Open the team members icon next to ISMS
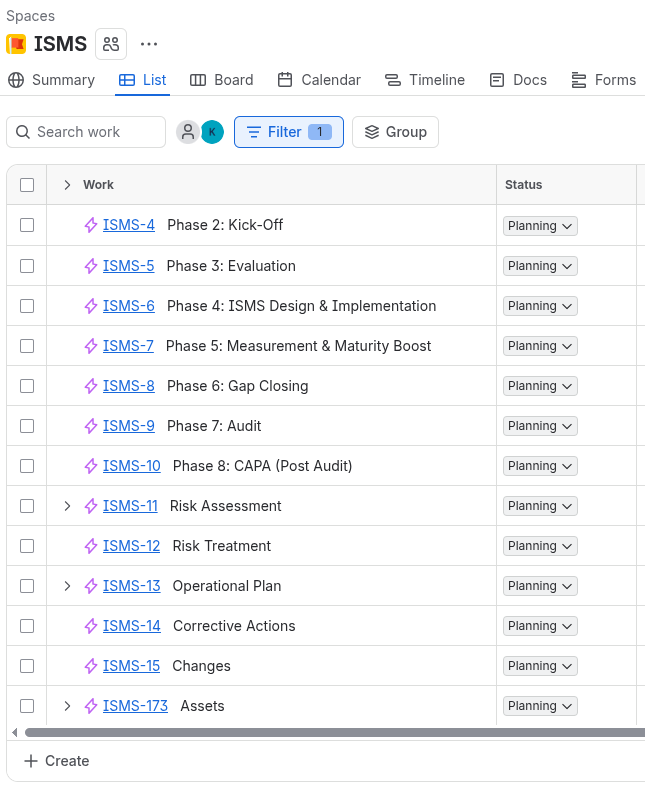 pyautogui.click(x=111, y=44)
